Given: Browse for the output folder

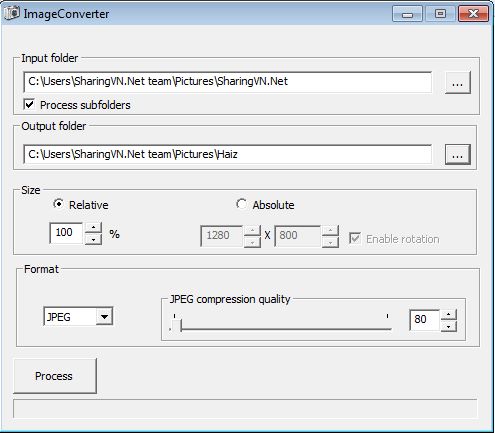Looking at the screenshot, I should pos(458,154).
